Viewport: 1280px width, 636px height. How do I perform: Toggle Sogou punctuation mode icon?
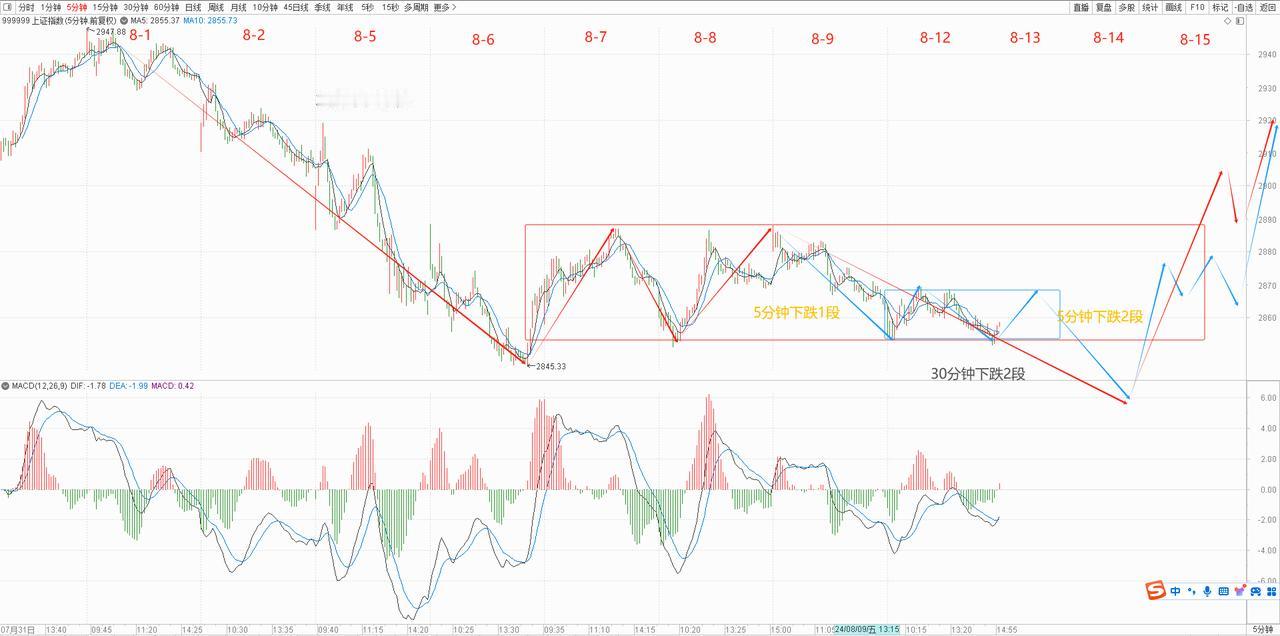pos(1192,591)
